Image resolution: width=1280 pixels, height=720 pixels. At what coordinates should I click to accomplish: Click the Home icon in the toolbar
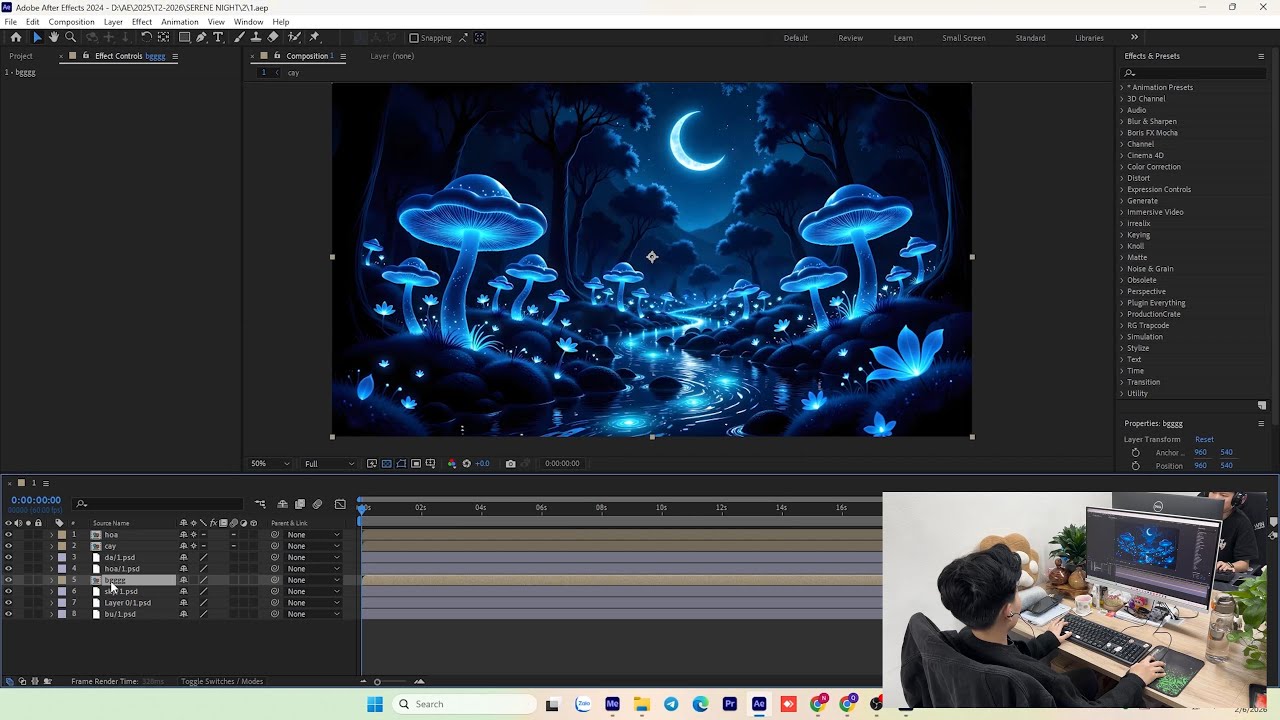[16, 37]
